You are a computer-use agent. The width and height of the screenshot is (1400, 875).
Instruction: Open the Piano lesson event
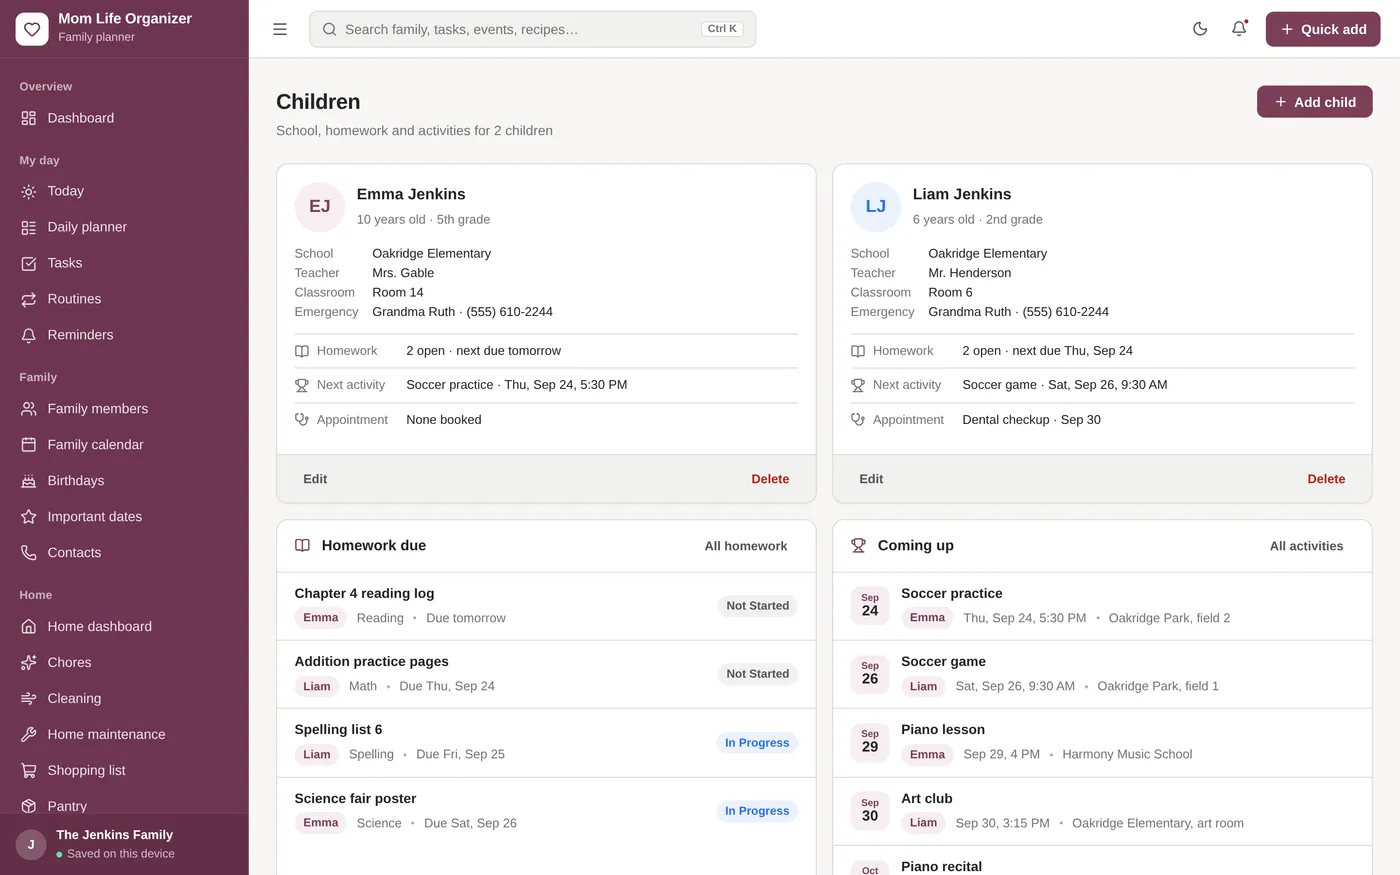point(1102,743)
